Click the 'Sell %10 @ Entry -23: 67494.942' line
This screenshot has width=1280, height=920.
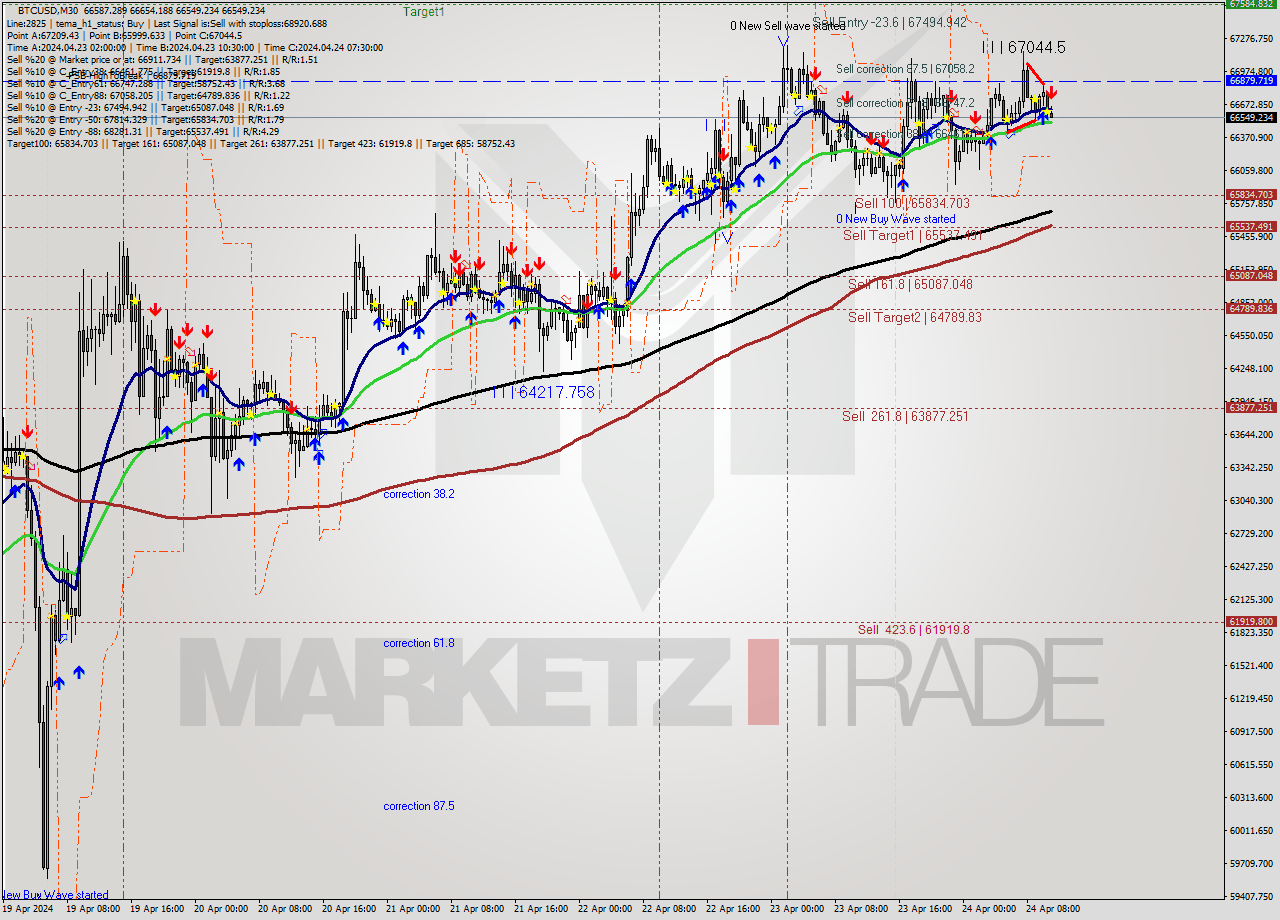144,108
